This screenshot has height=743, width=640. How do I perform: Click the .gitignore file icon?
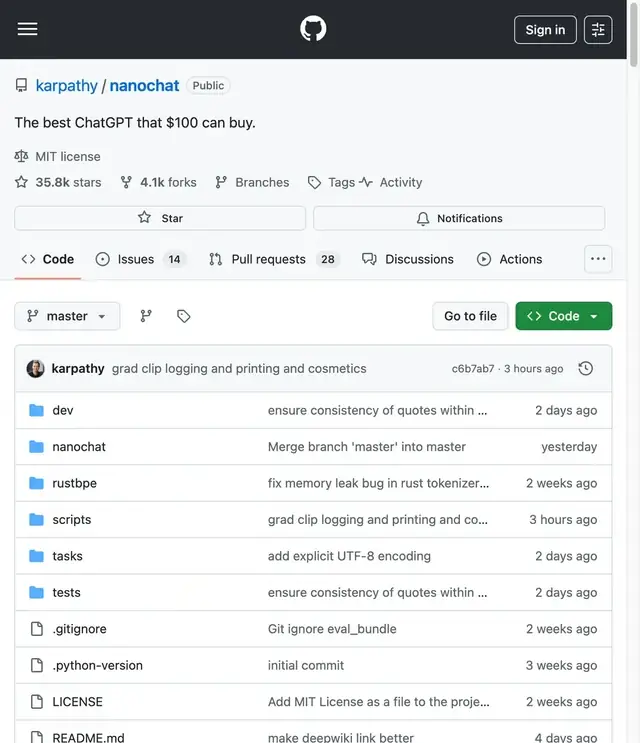36,629
